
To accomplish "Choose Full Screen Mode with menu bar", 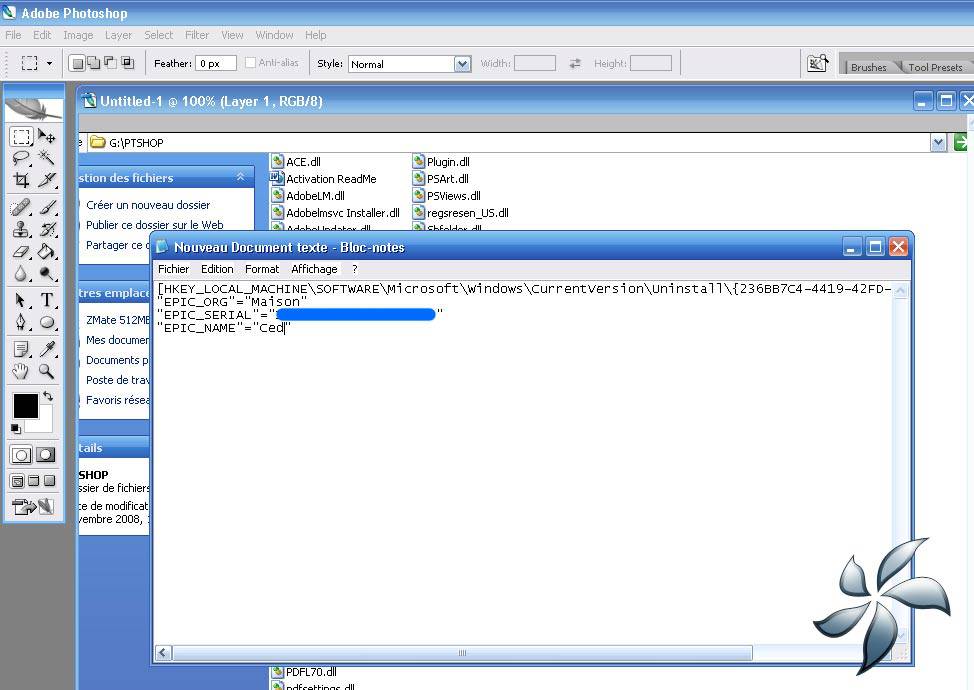I will pos(34,481).
